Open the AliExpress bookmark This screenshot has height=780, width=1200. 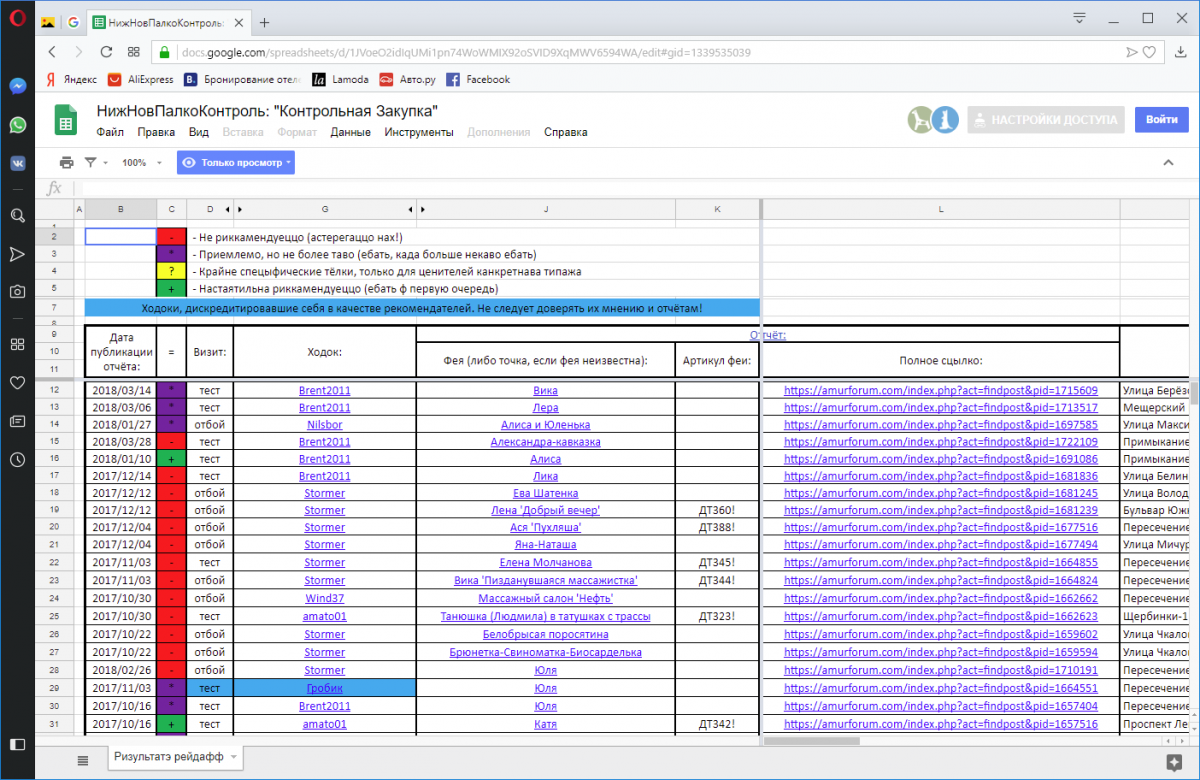click(141, 79)
